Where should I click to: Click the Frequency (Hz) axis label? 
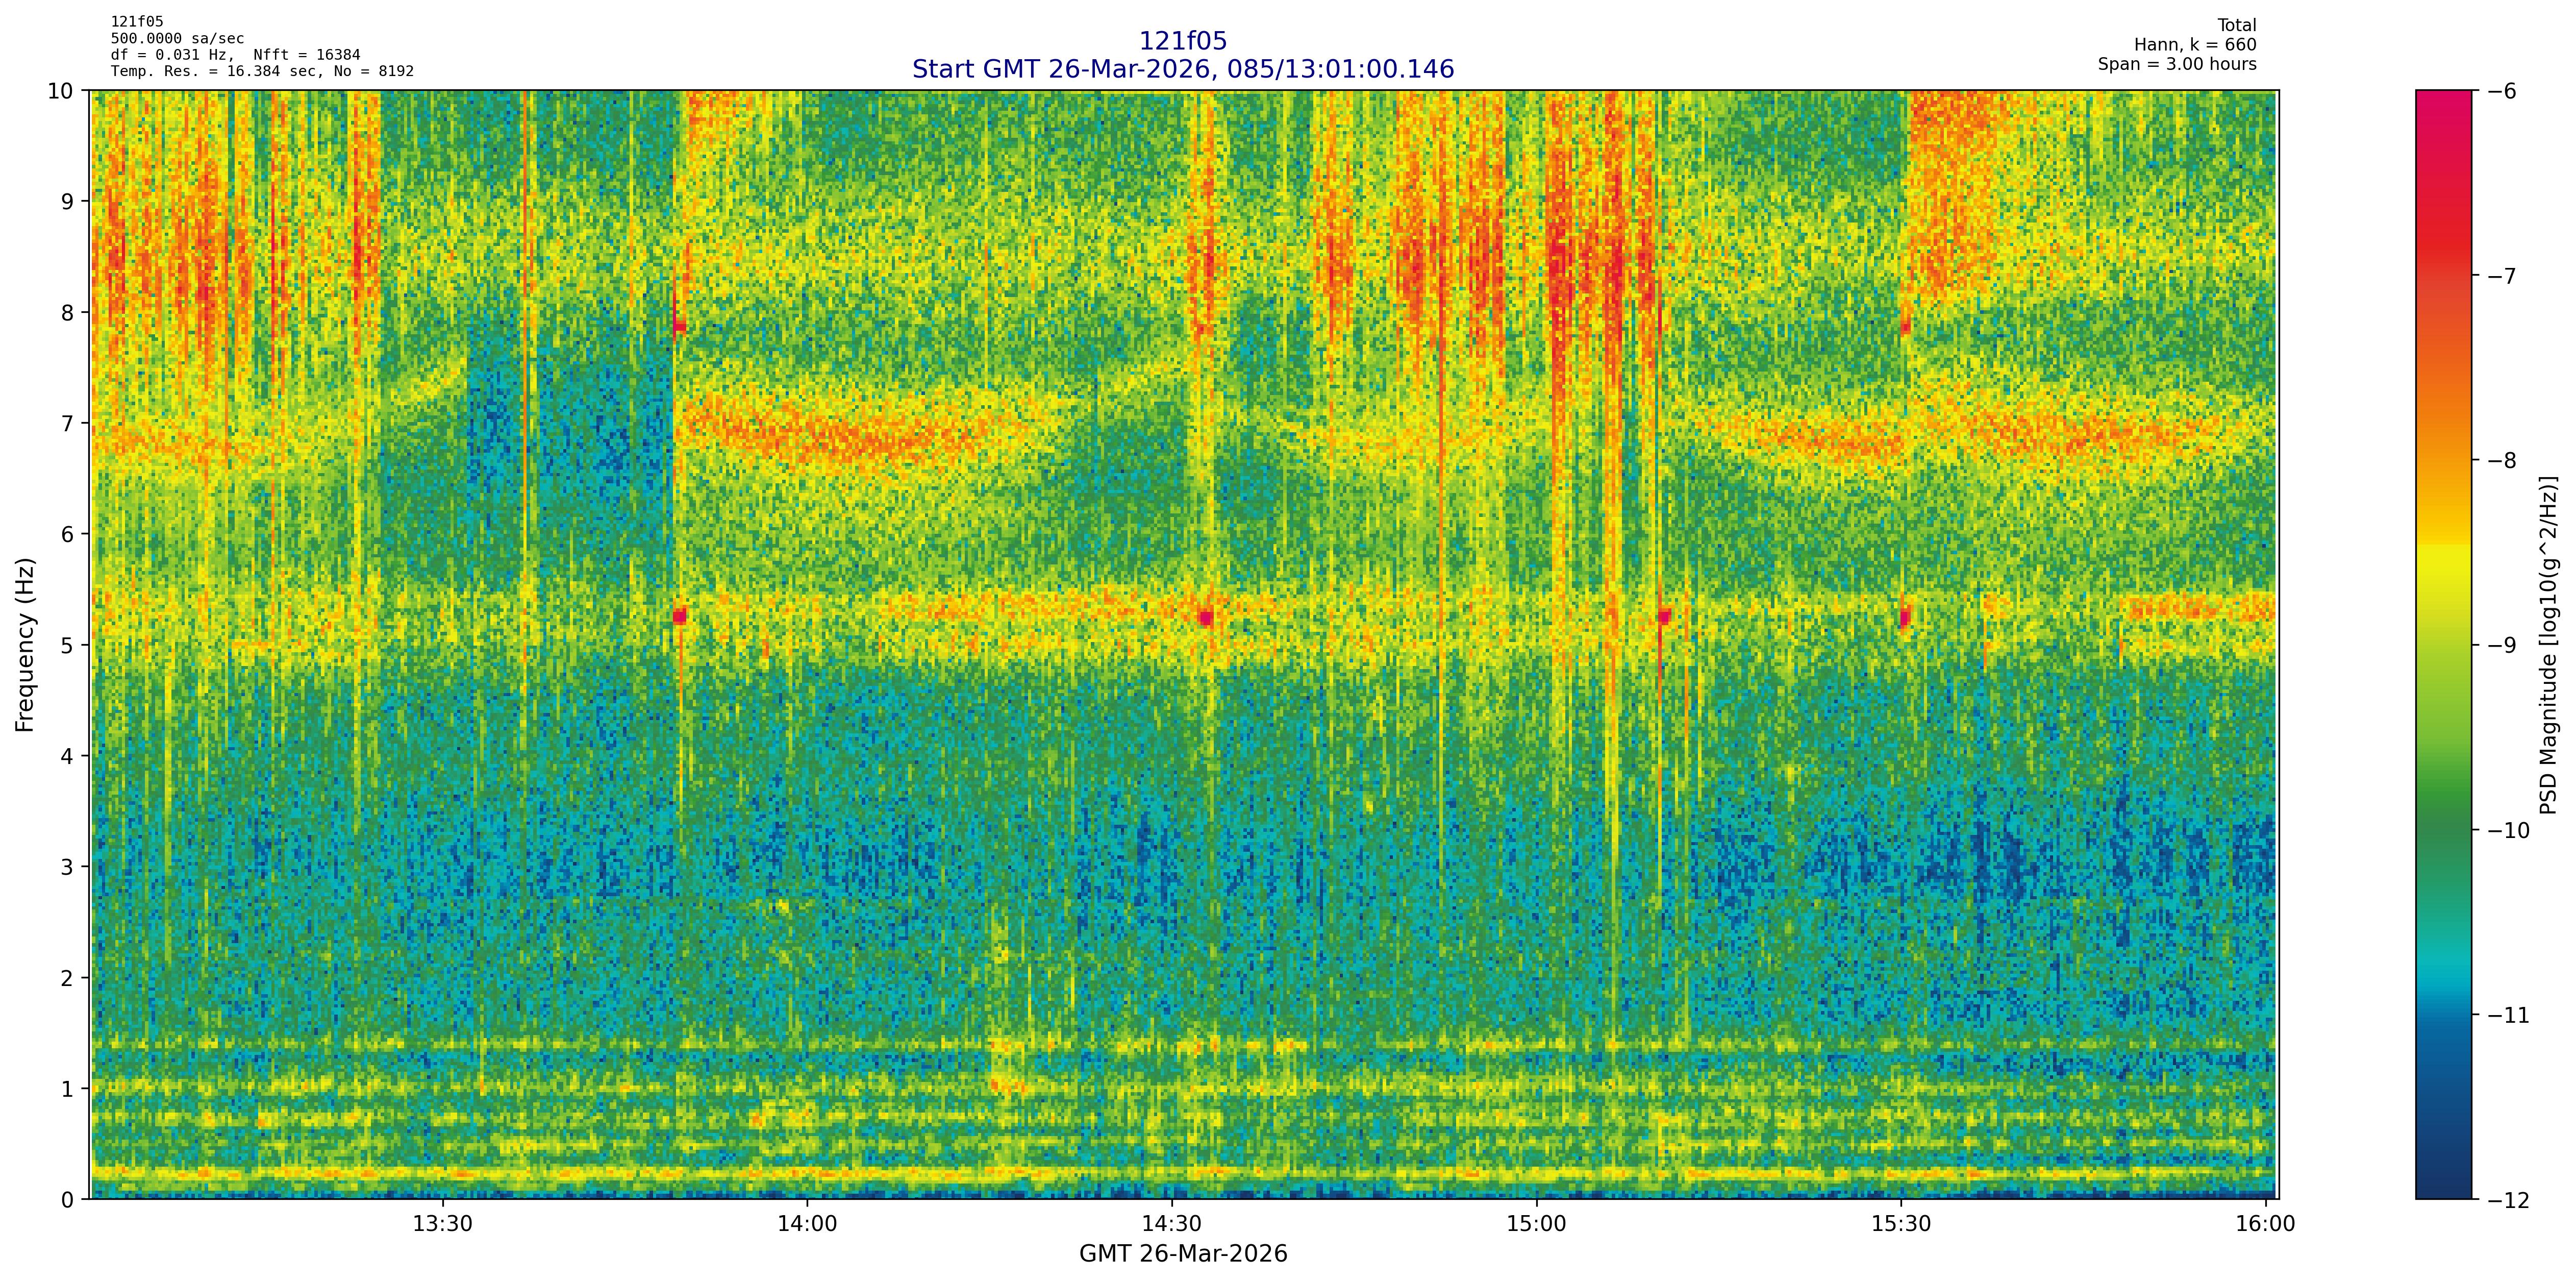tap(25, 645)
